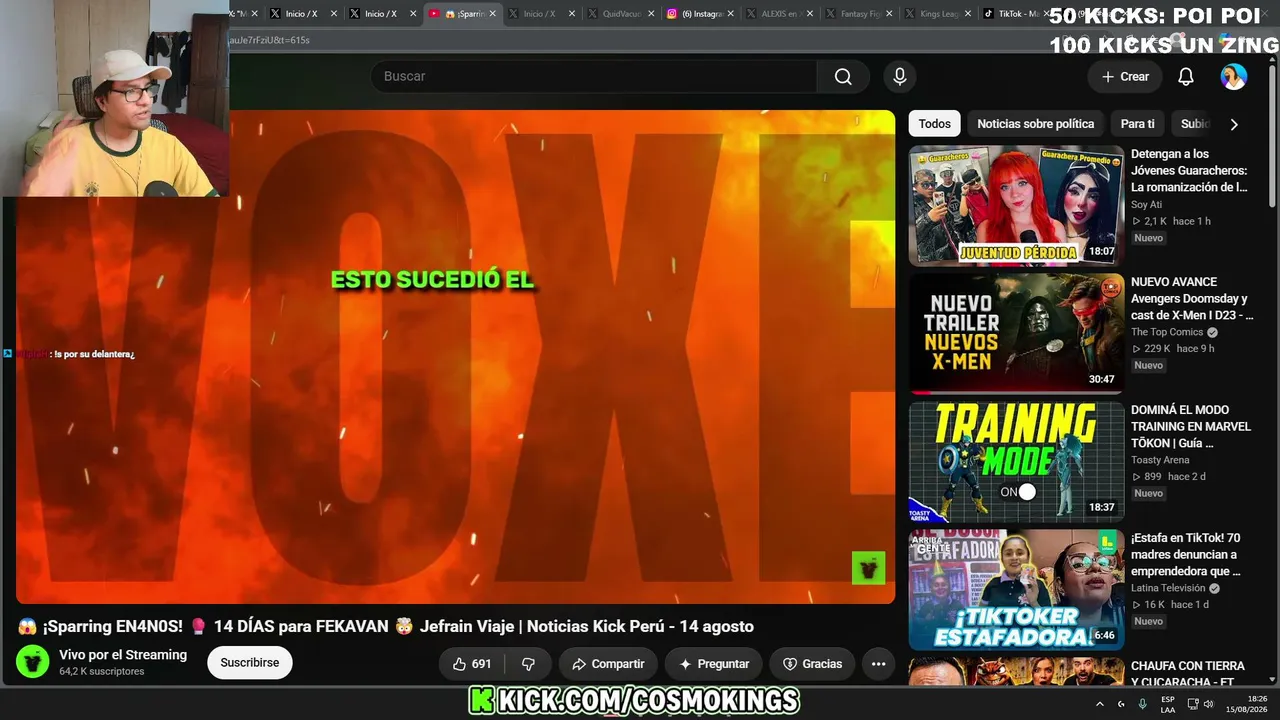This screenshot has height=720, width=1280.
Task: Click the Vivo por el Streaming channel avatar
Action: coord(33,662)
